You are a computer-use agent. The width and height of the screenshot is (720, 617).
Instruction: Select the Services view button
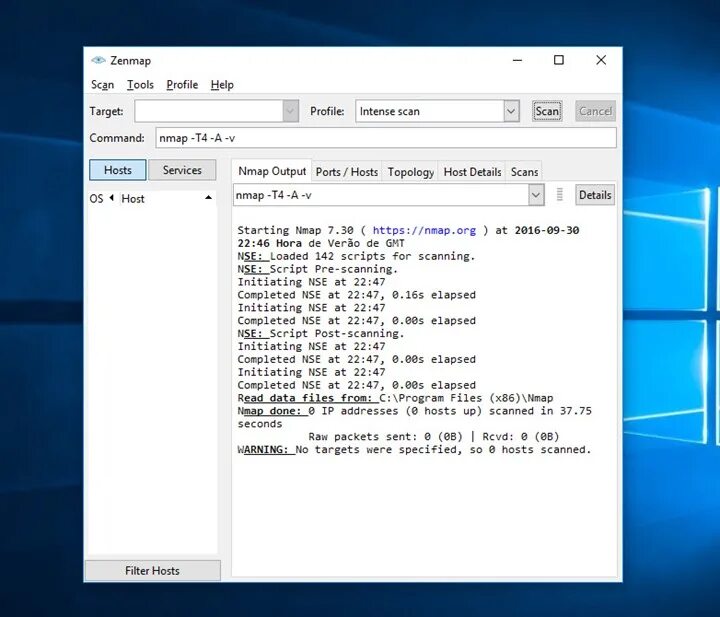click(x=182, y=170)
